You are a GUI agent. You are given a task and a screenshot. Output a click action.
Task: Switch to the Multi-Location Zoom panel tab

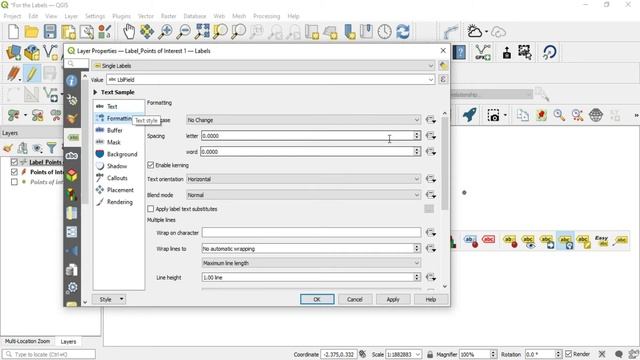pos(27,341)
